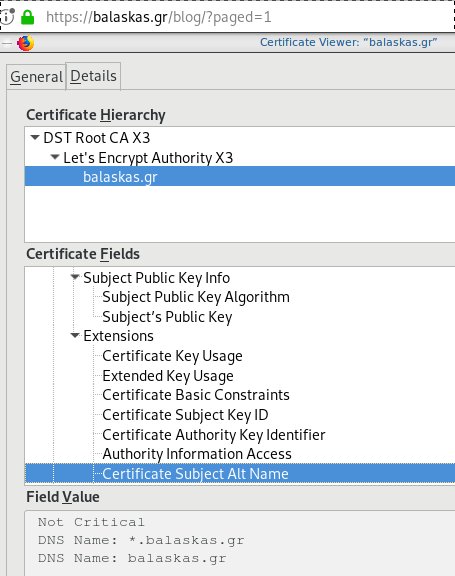Select Certificate Subject Key ID field
The height and width of the screenshot is (576, 455).
pos(185,415)
